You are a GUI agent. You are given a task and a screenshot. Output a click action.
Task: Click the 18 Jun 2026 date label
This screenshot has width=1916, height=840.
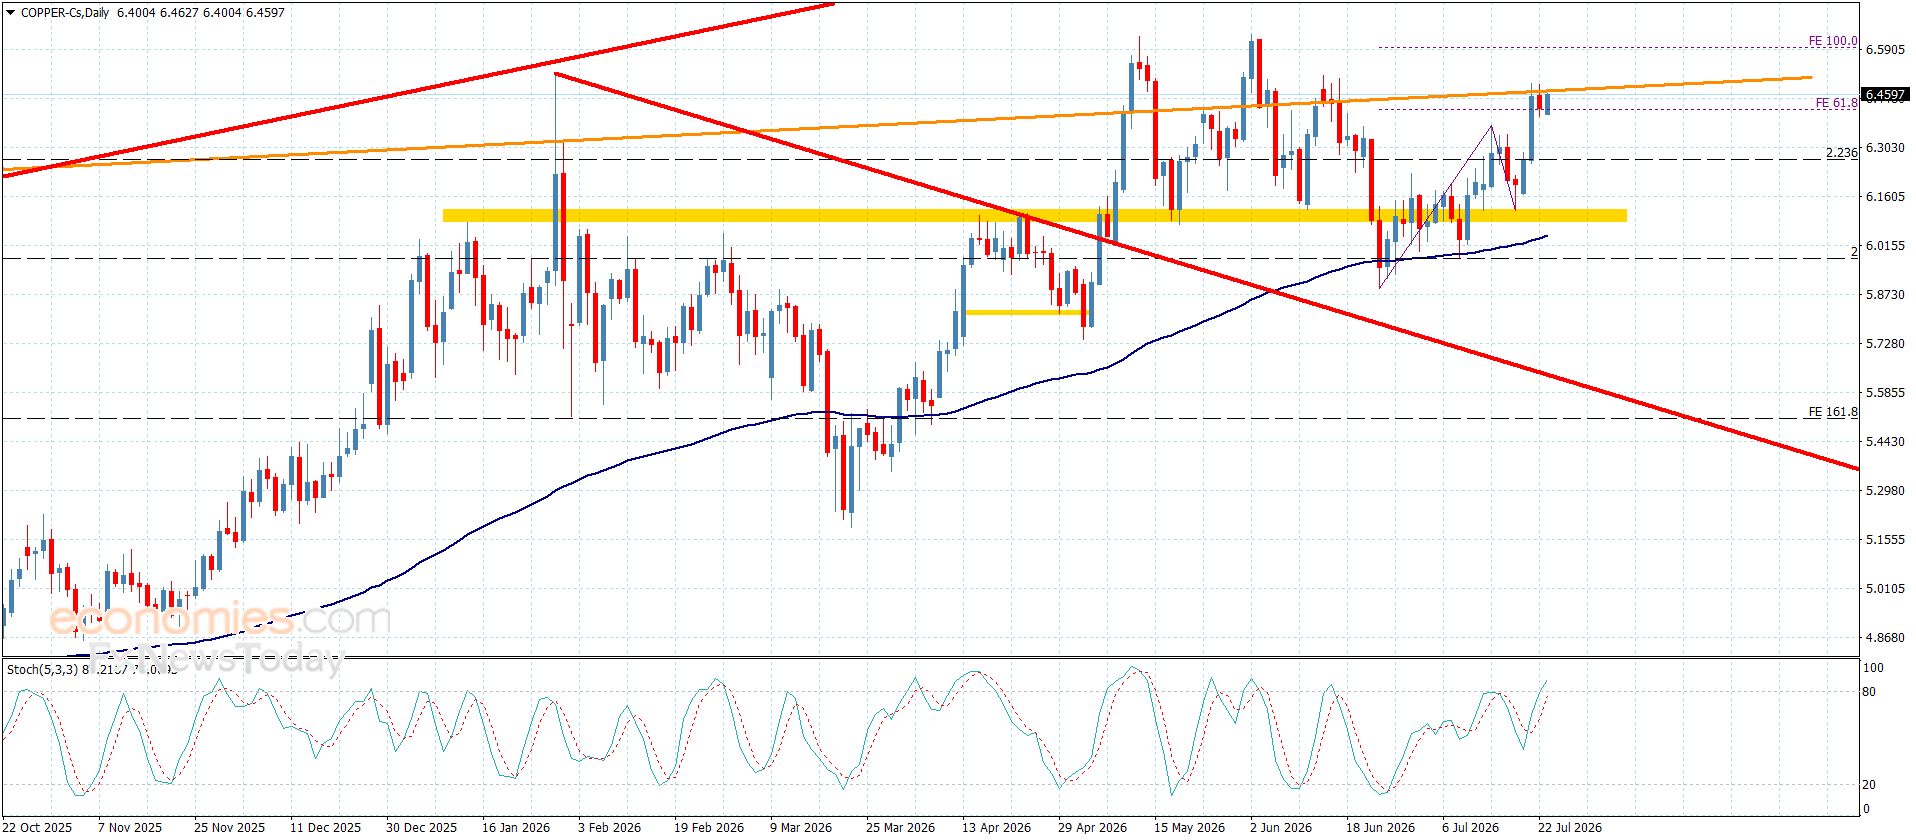[x=1381, y=828]
